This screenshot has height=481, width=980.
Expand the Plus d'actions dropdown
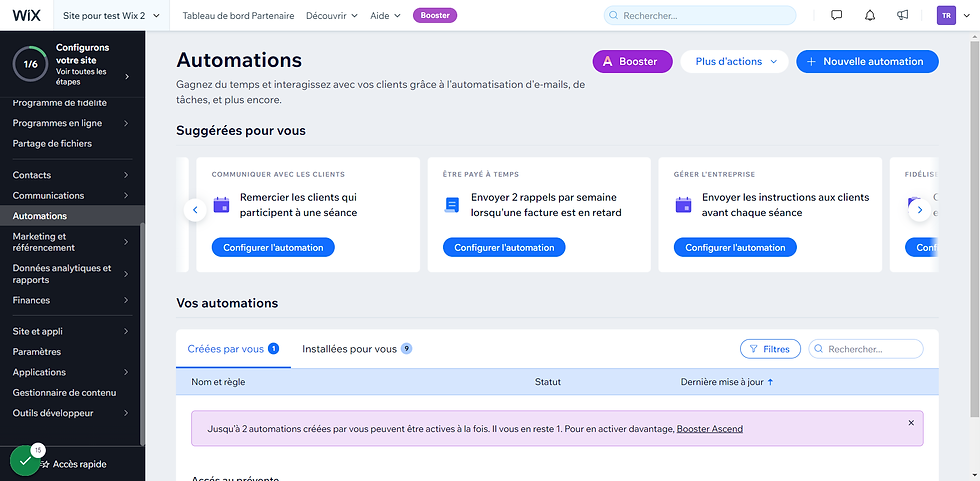734,61
